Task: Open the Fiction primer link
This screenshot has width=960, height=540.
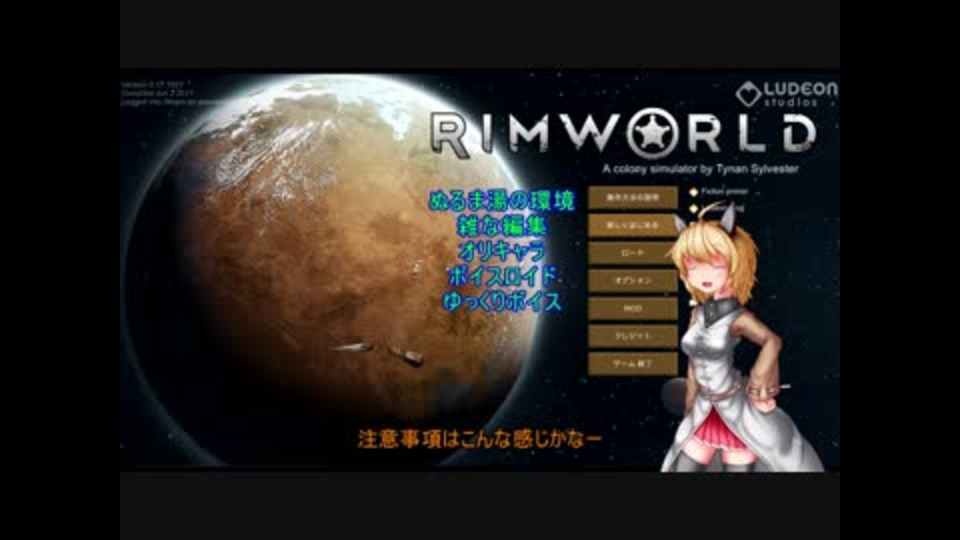Action: 724,192
